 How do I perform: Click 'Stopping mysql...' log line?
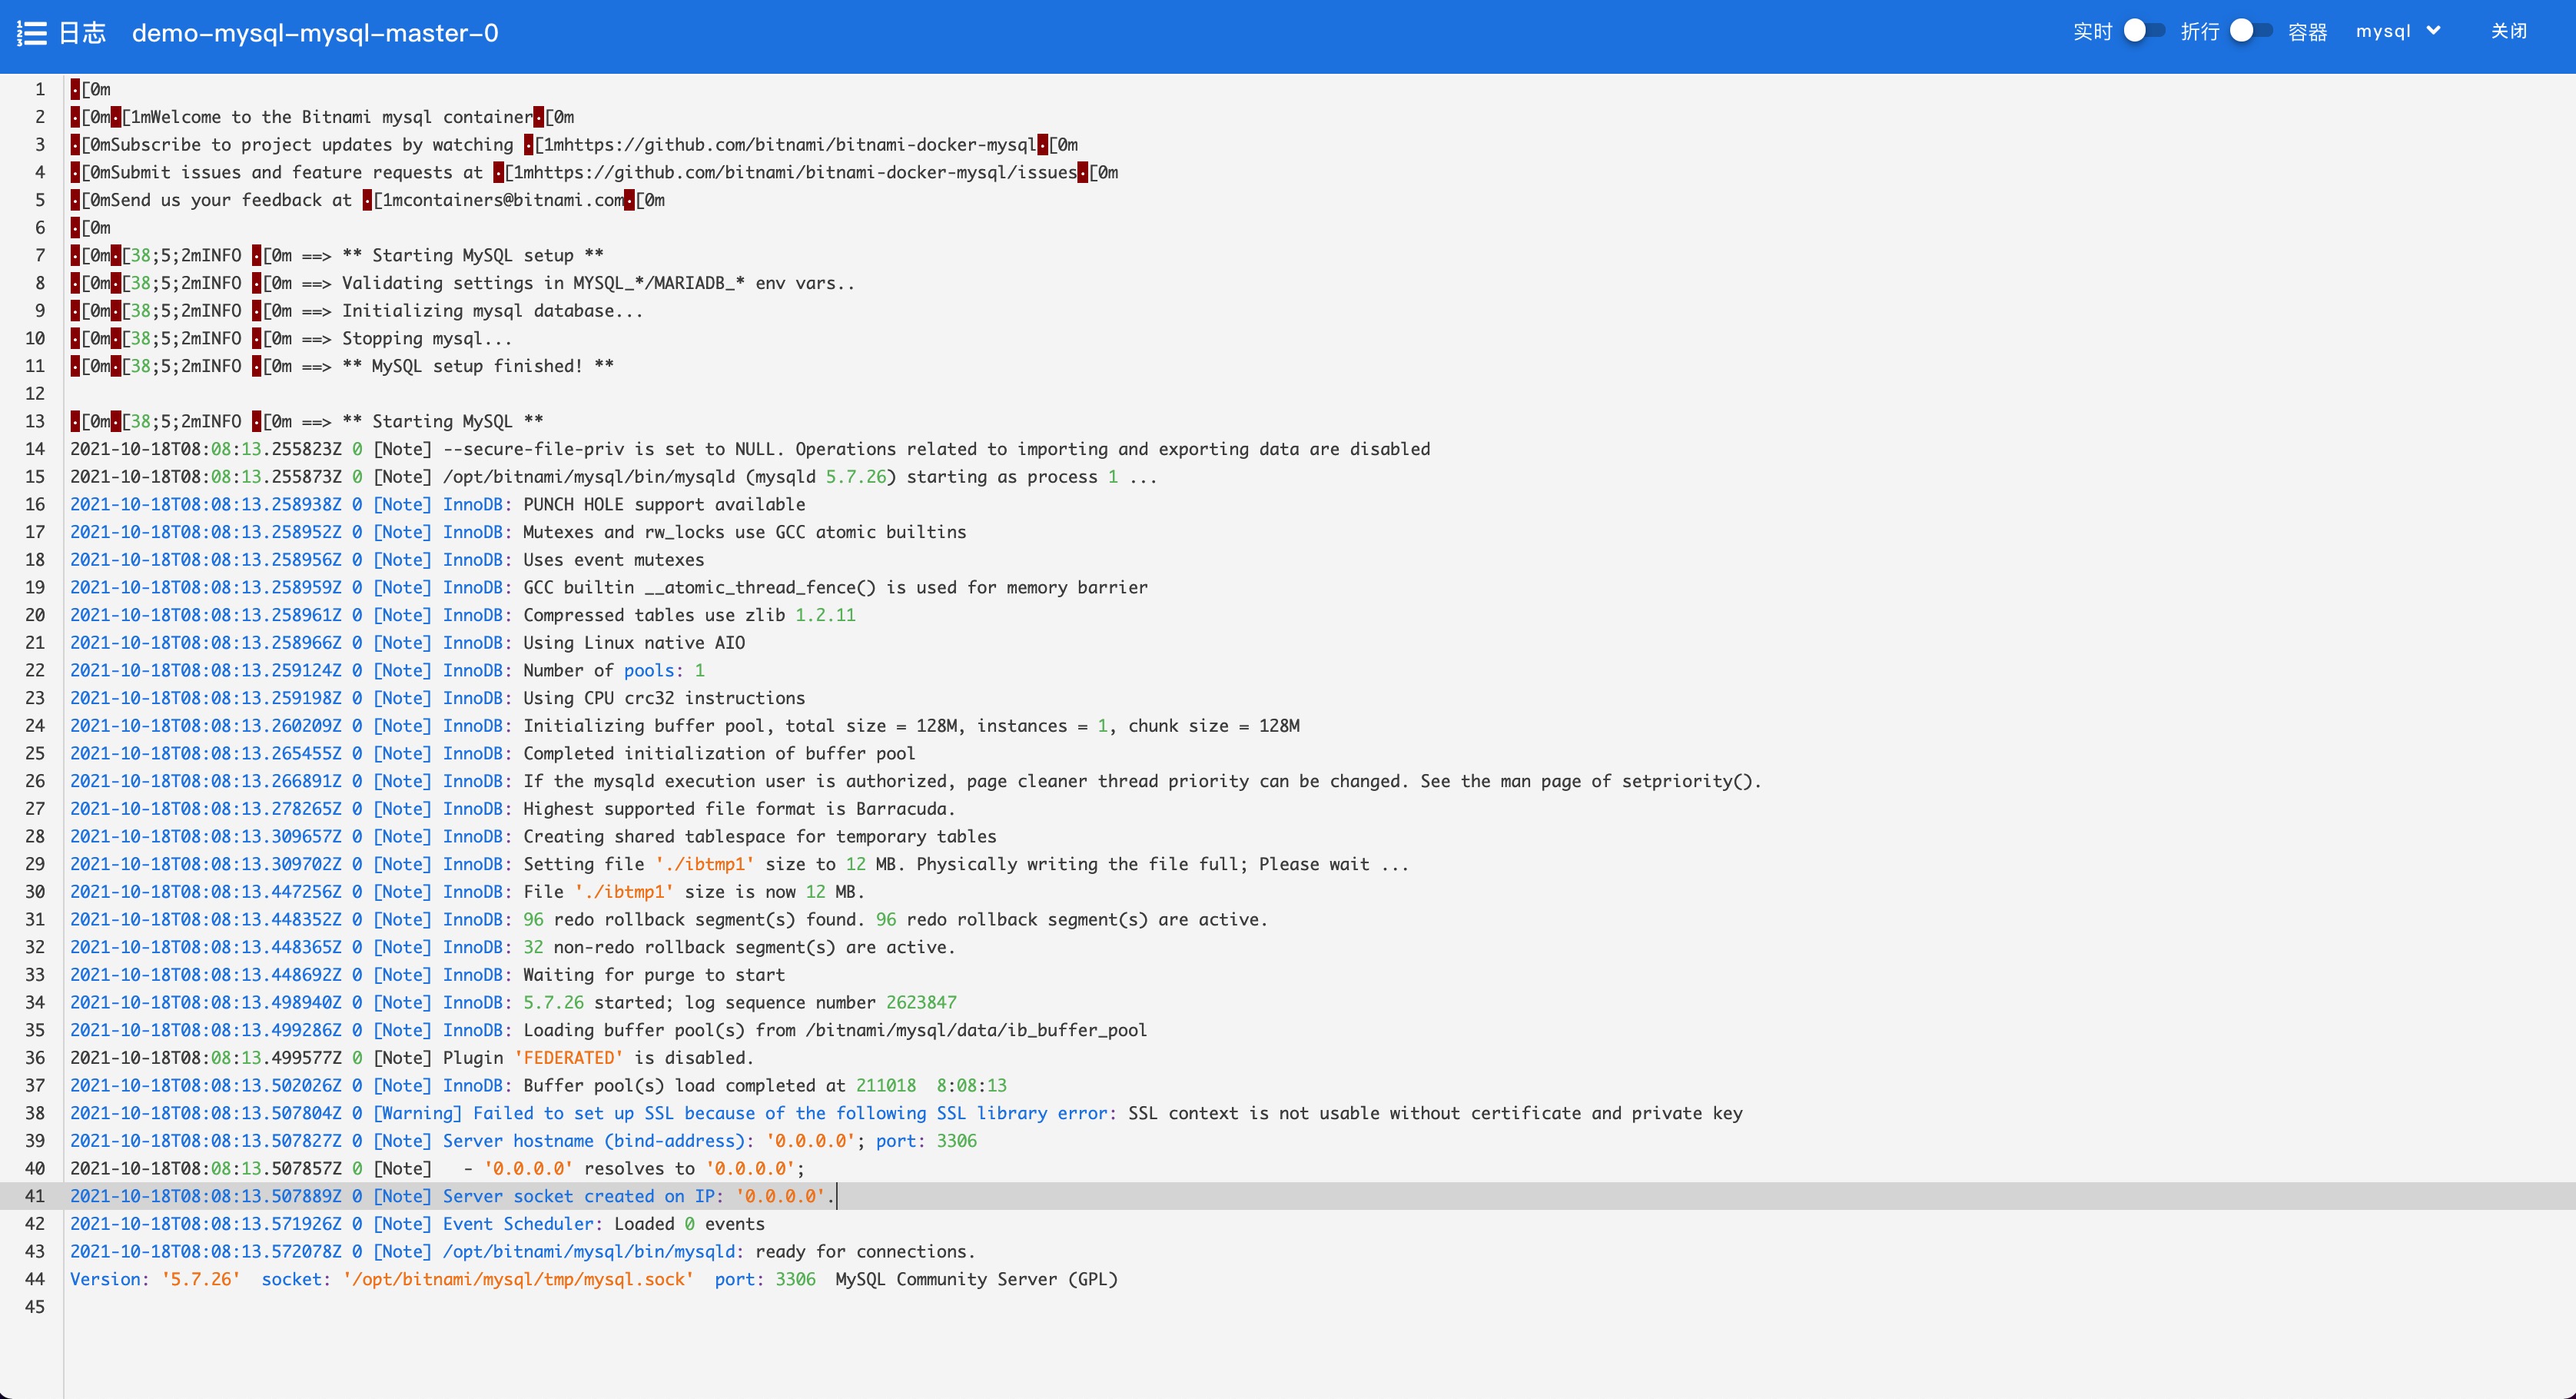point(291,338)
